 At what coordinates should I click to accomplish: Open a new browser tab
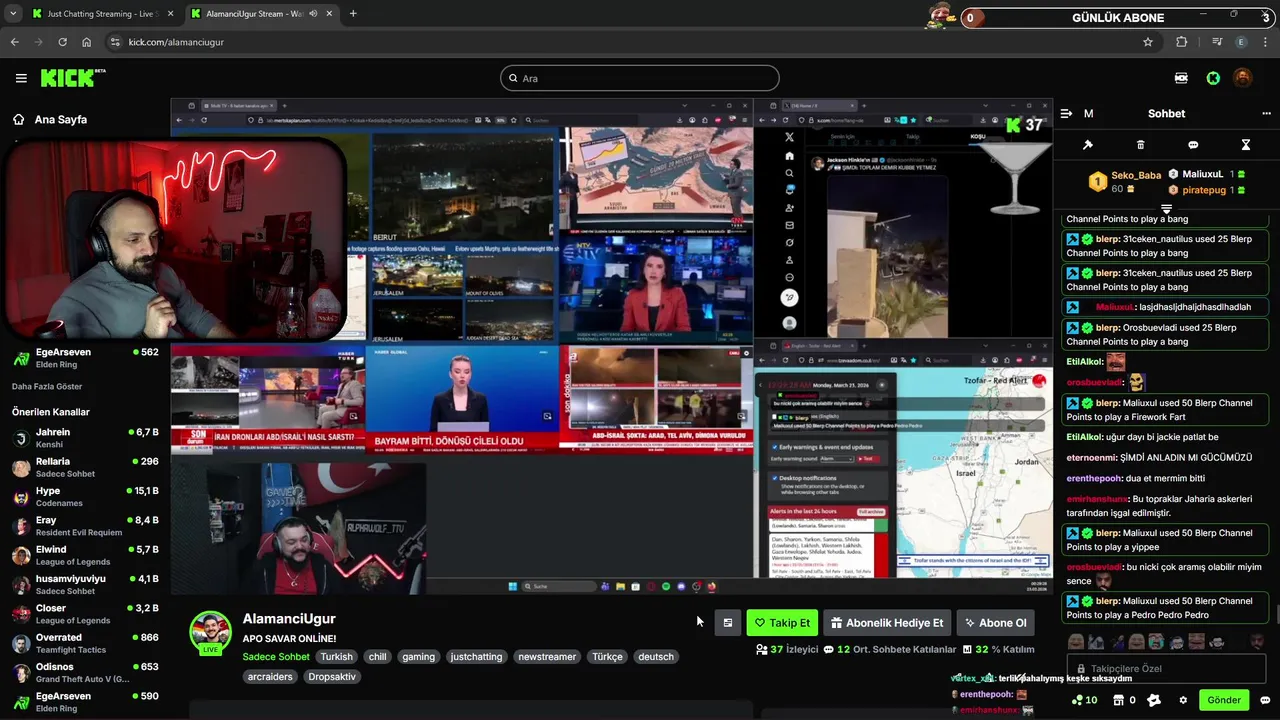[x=353, y=14]
